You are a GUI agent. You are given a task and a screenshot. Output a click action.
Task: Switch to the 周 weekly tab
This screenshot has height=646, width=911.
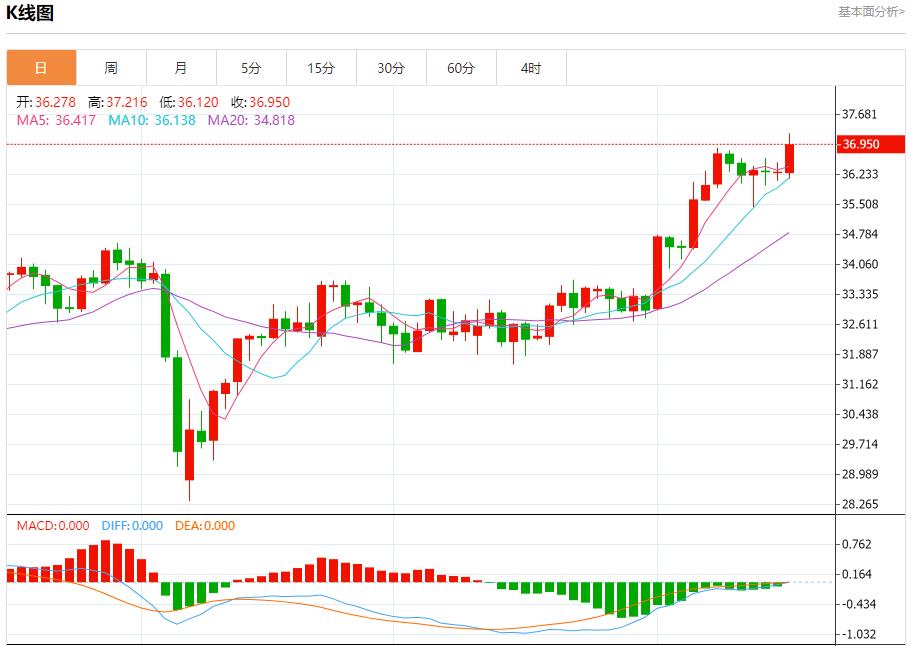(111, 68)
